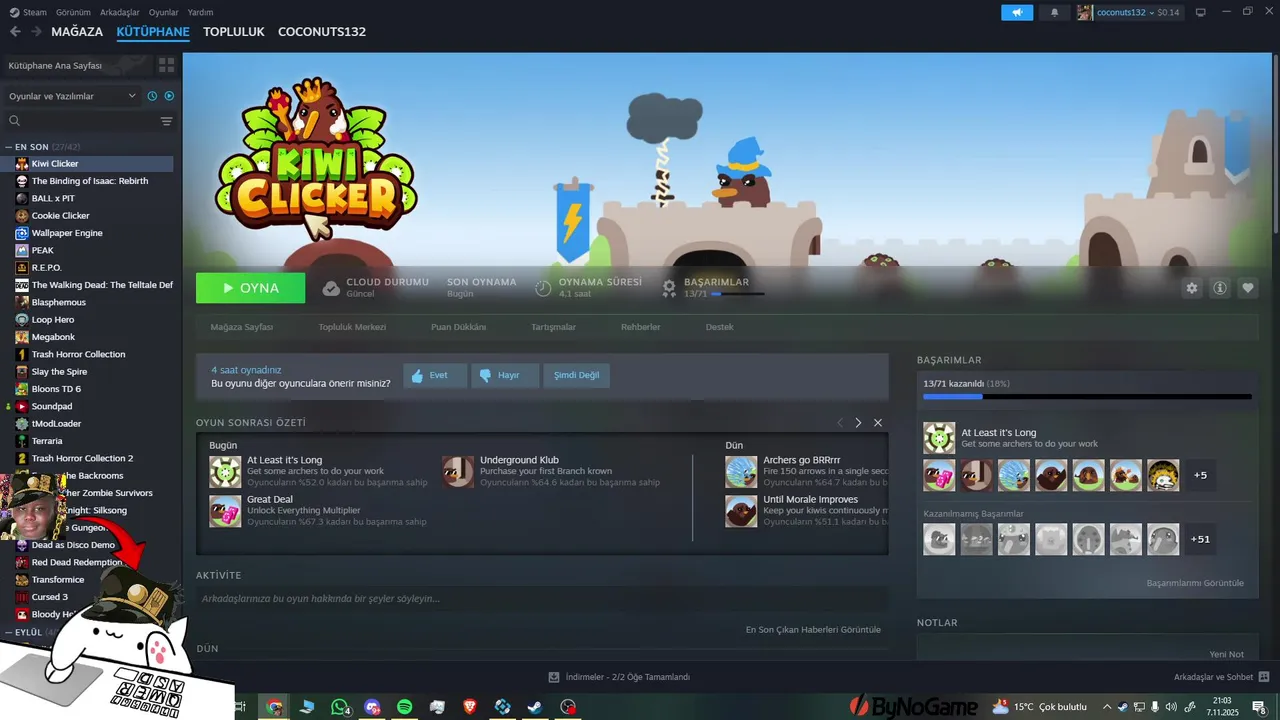Open COCONUTS132 profile tab

coord(322,31)
